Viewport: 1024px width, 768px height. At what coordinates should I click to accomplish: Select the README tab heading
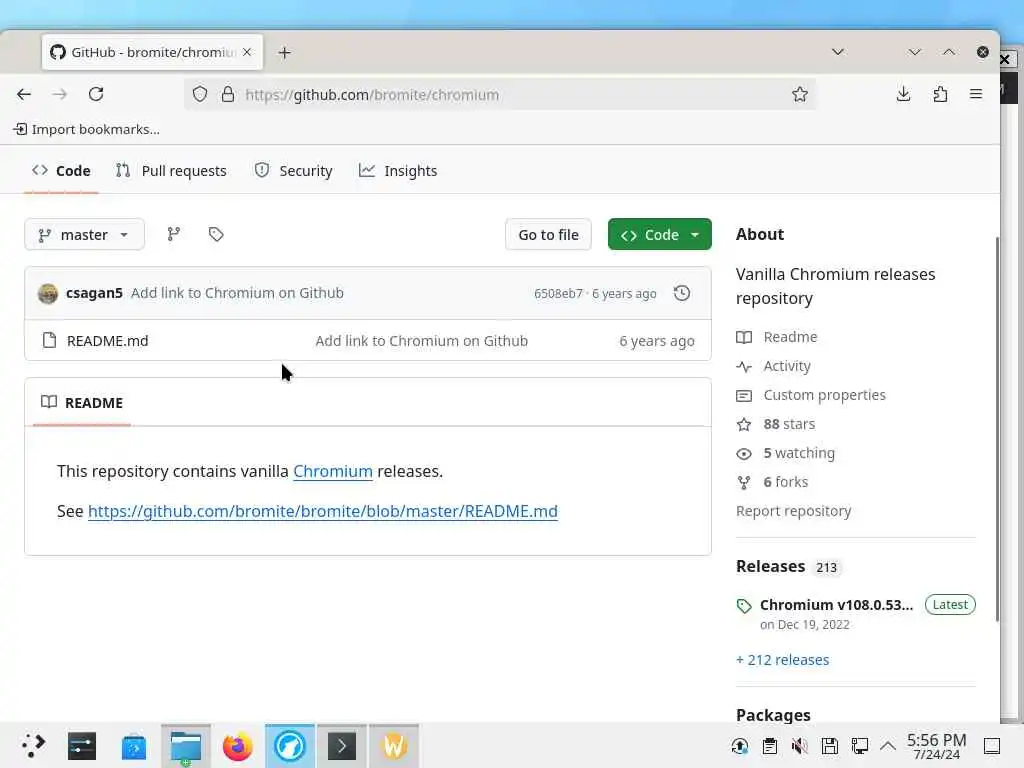pos(82,403)
